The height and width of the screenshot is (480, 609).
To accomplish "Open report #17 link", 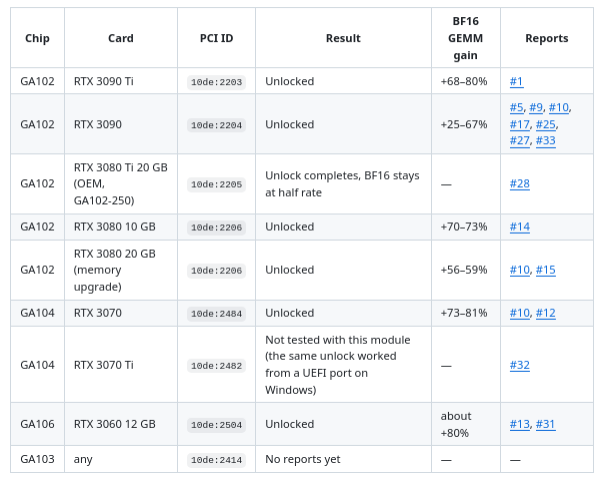I will coord(519,124).
